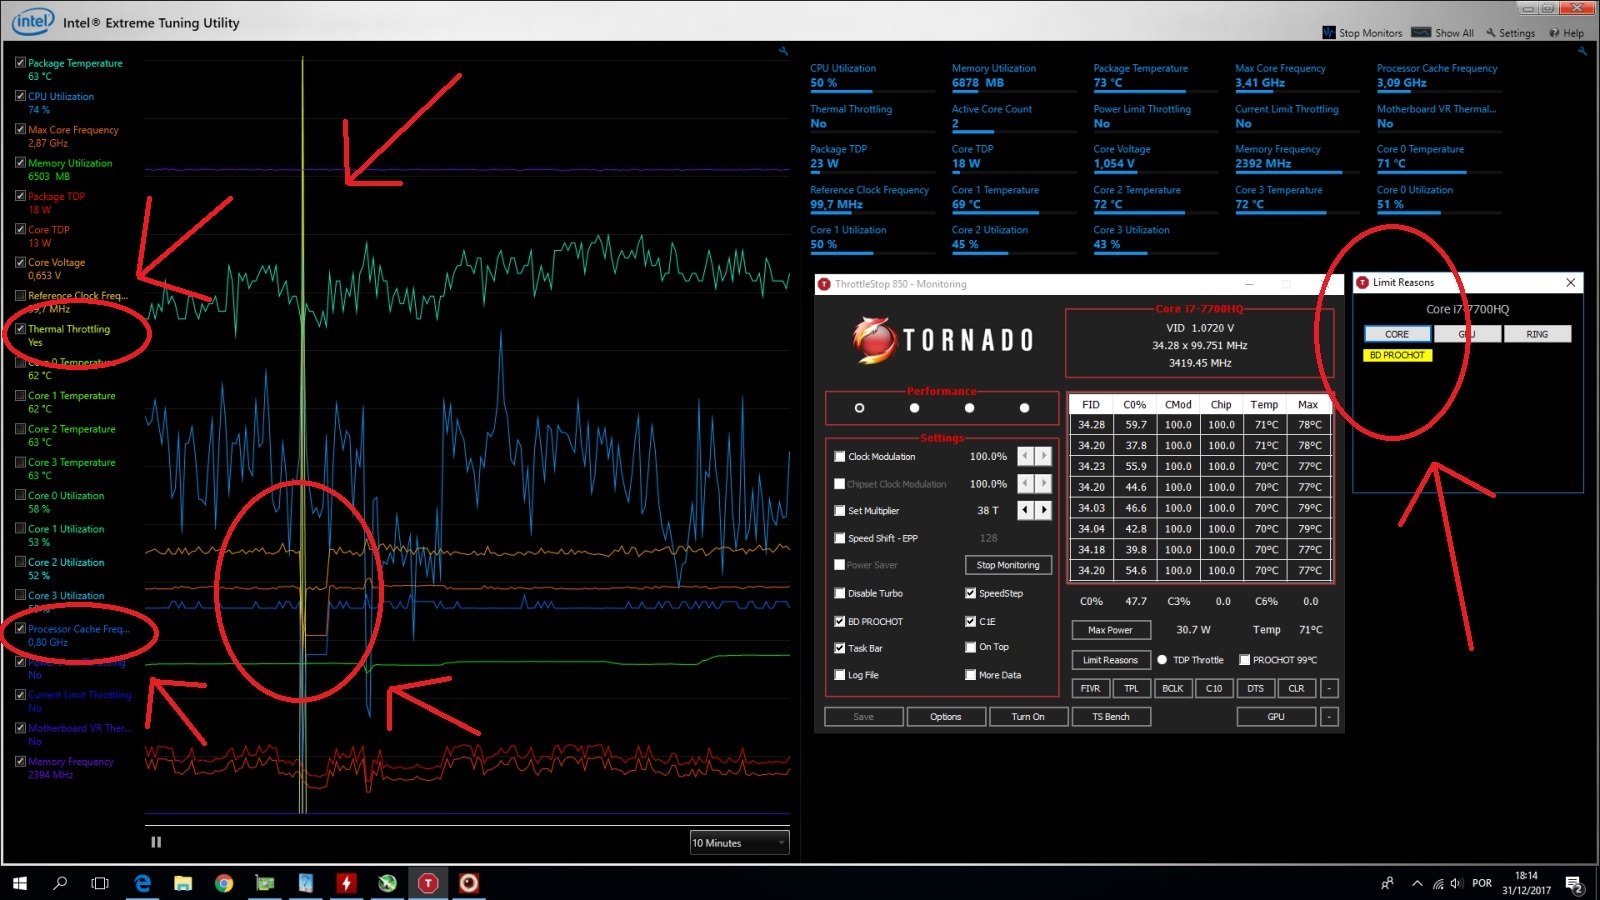Decrease Clock Modulation with left arrow
The image size is (1600, 900).
pos(1025,456)
